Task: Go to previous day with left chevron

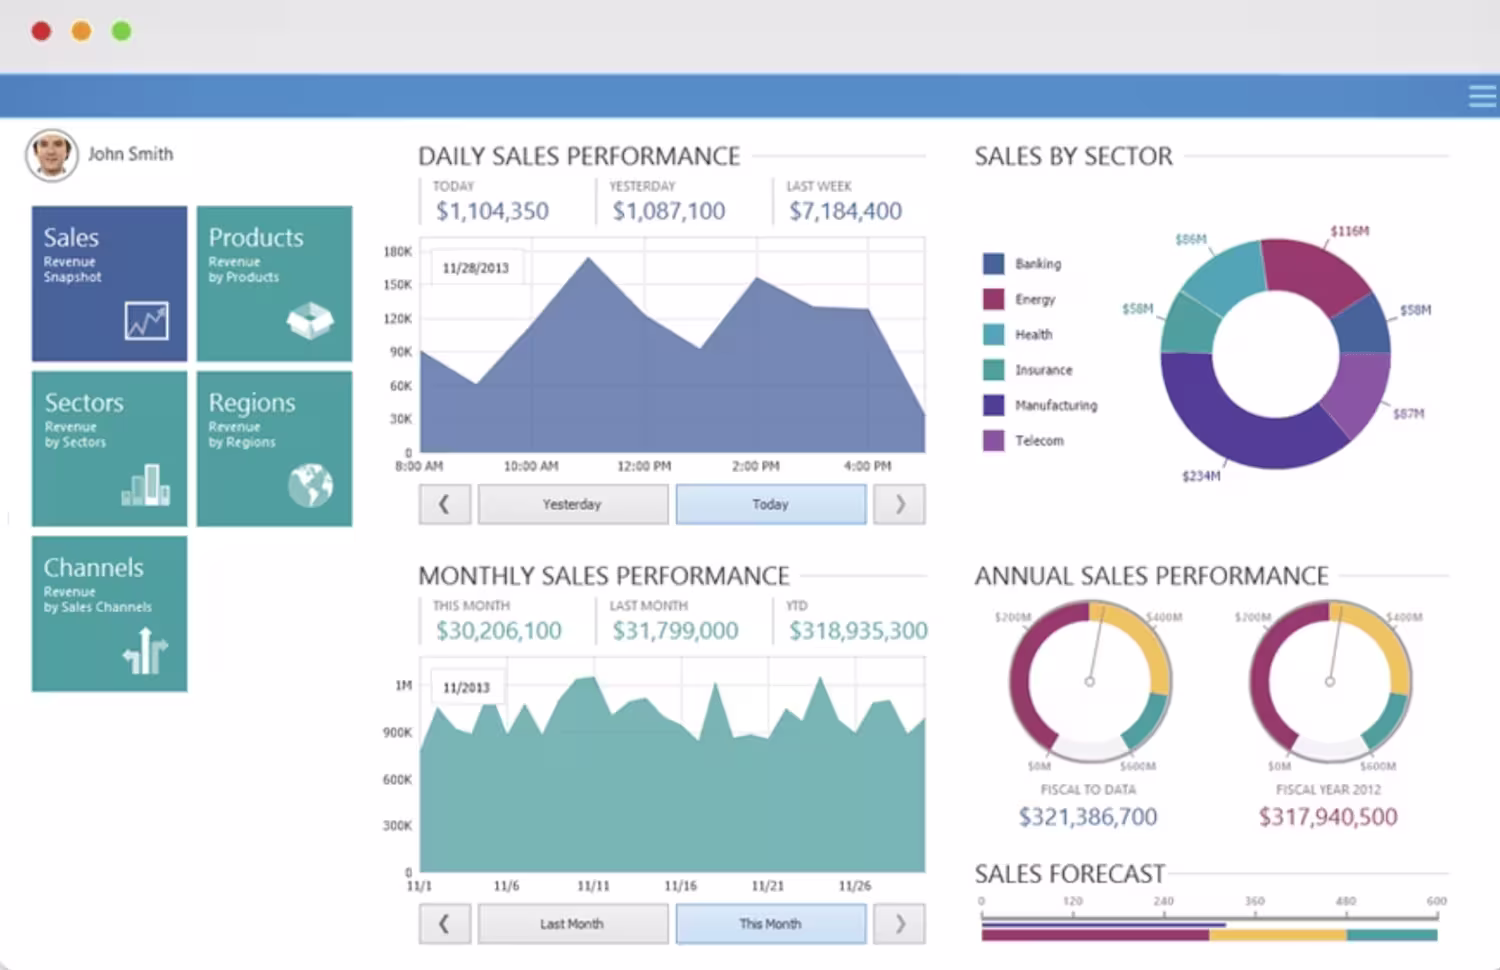Action: coord(444,504)
